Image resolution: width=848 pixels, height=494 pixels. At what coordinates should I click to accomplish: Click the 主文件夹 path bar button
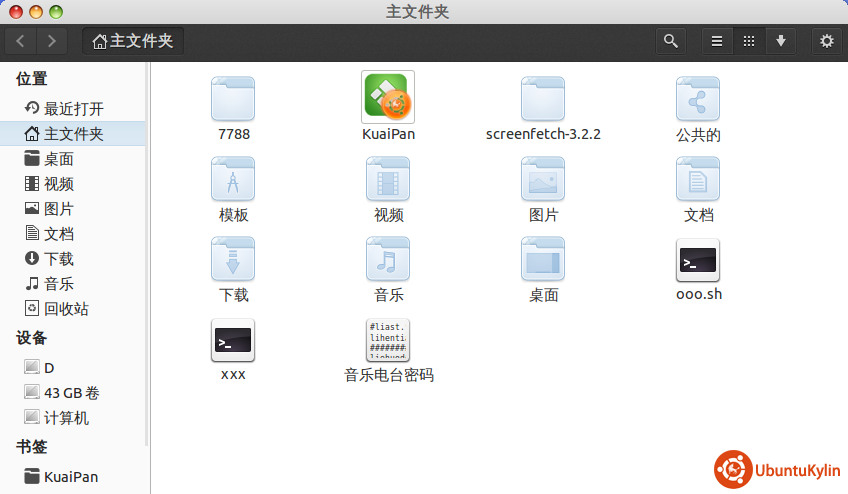coord(132,41)
